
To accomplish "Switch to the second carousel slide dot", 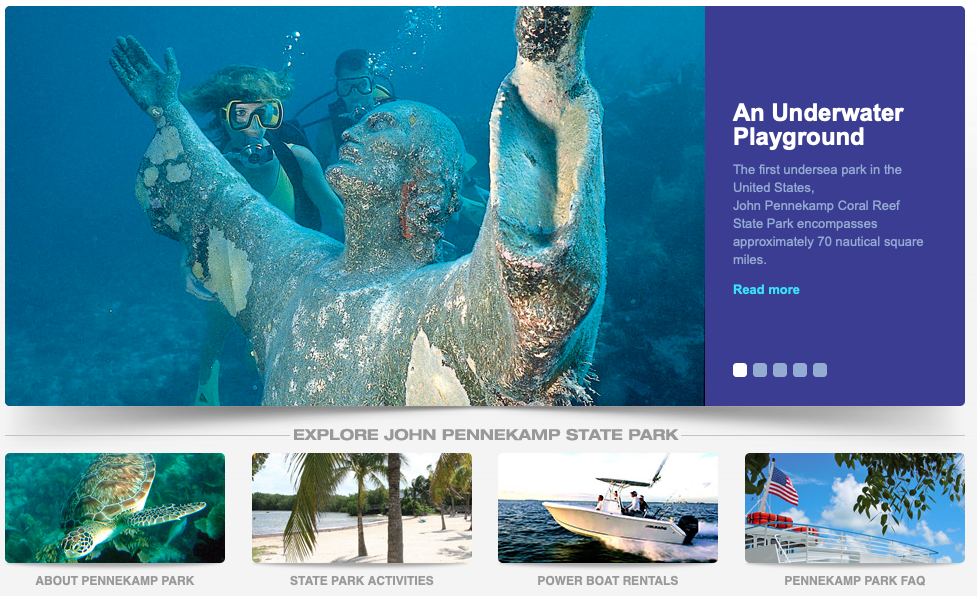I will coord(760,370).
